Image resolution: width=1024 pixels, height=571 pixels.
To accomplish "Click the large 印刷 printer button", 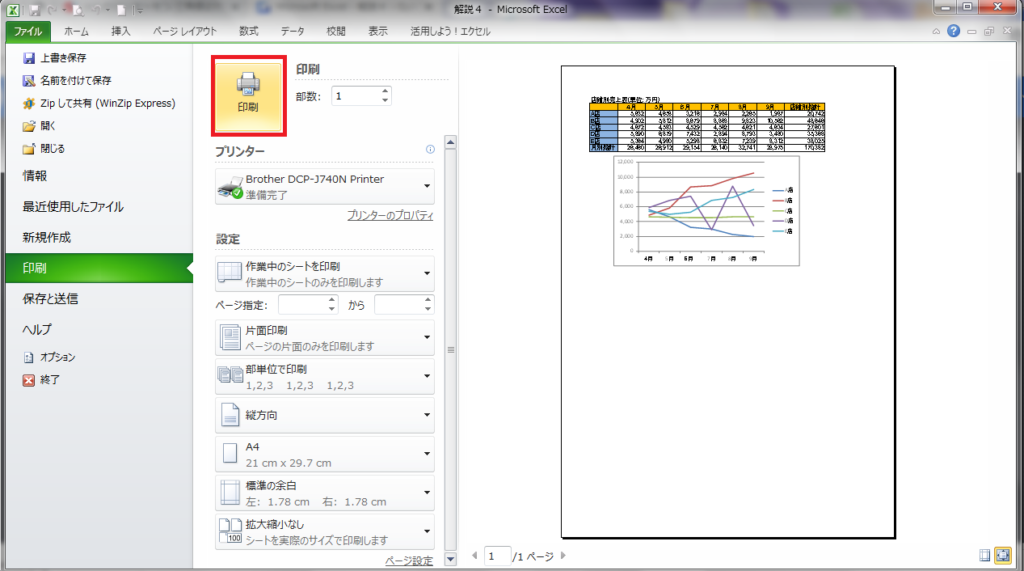I will pos(249,96).
